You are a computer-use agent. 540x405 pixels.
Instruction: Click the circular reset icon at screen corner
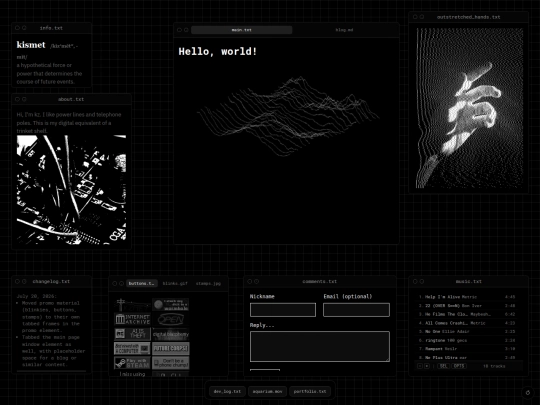[x=528, y=392]
